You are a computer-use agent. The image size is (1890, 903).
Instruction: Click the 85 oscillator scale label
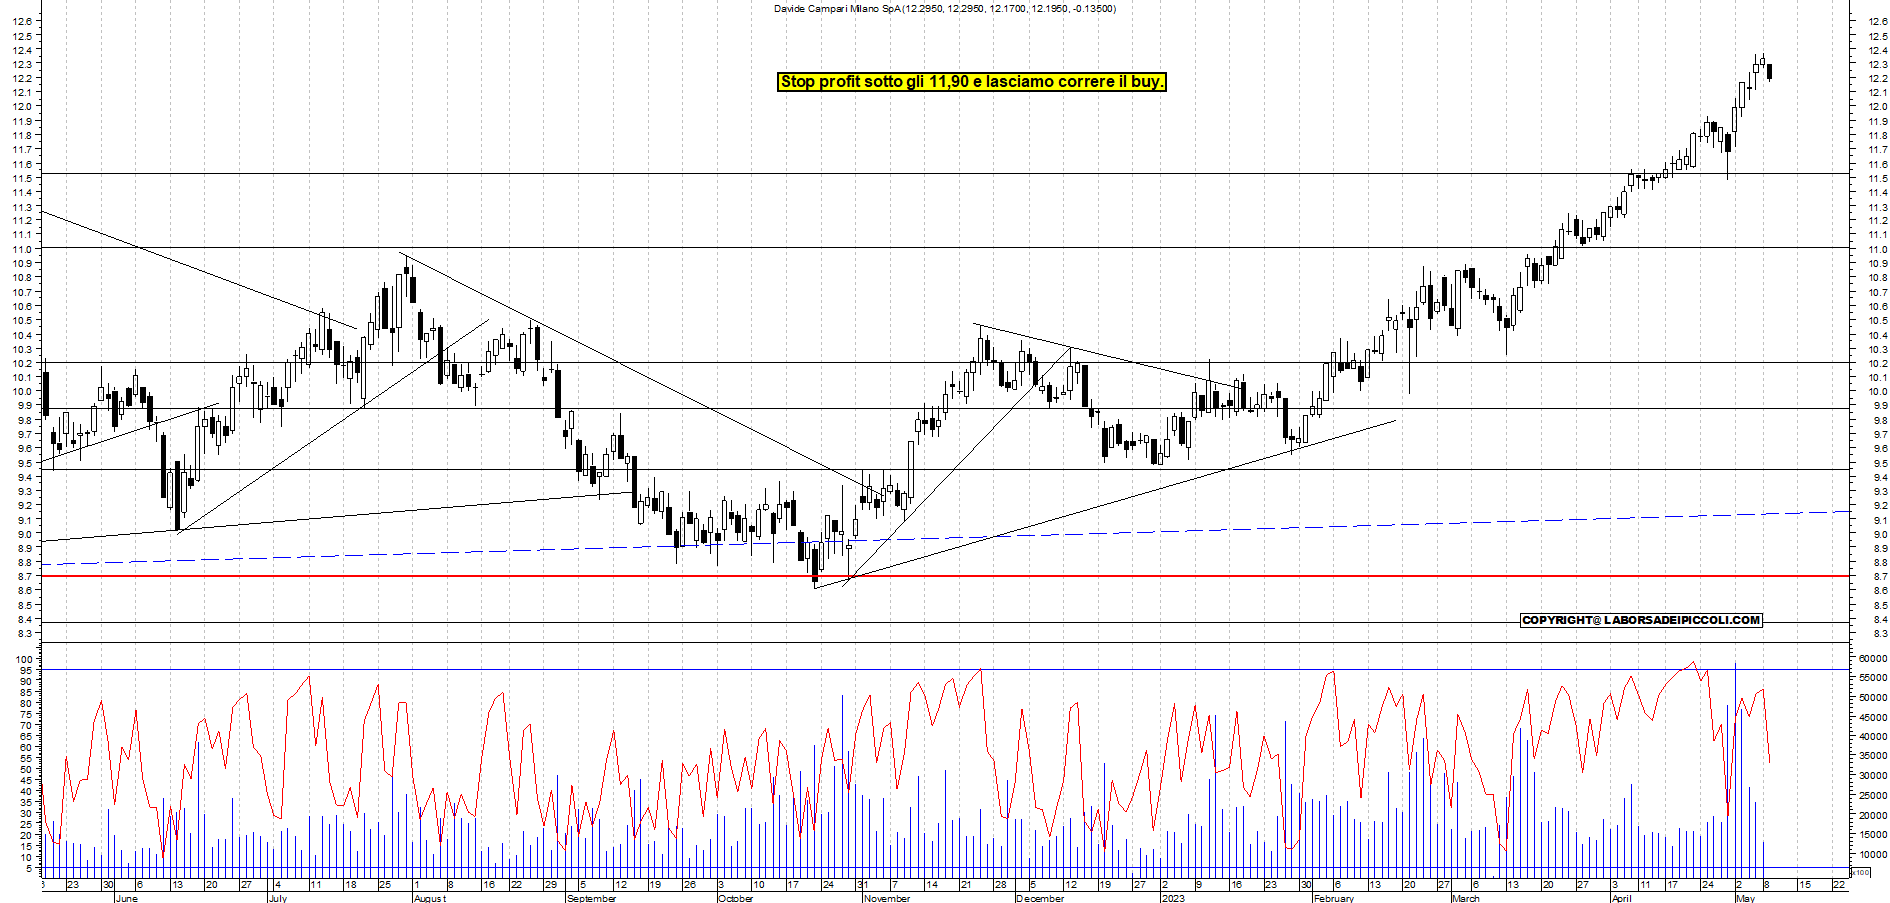[26, 692]
